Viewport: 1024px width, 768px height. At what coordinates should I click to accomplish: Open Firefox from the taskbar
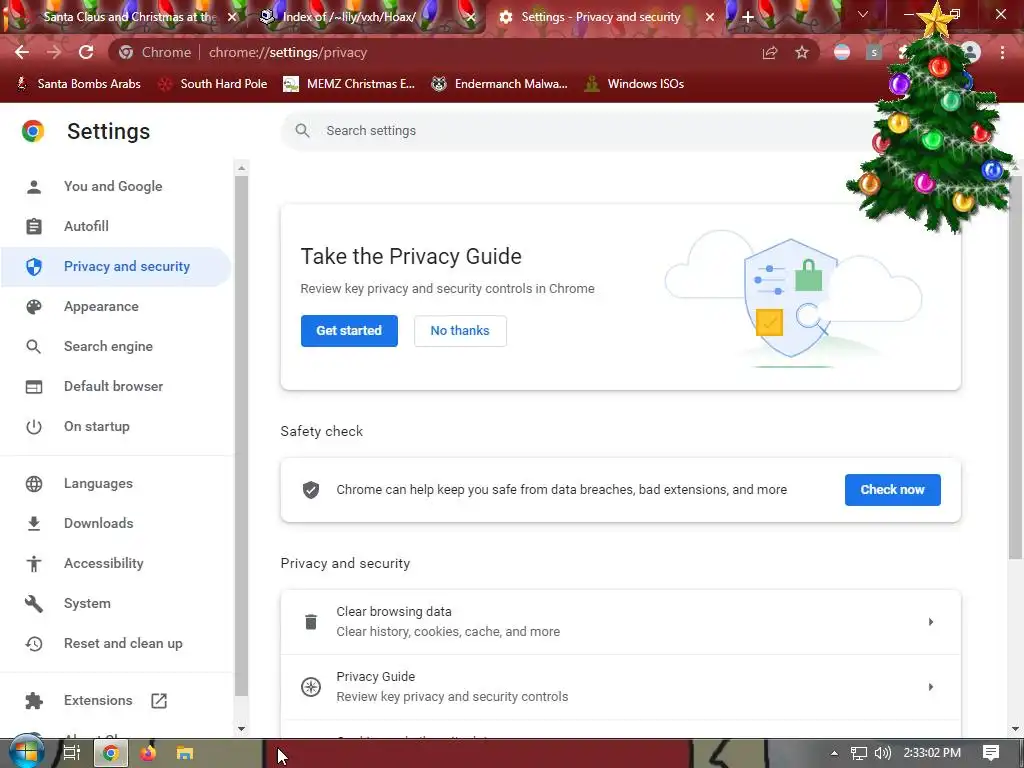click(148, 753)
